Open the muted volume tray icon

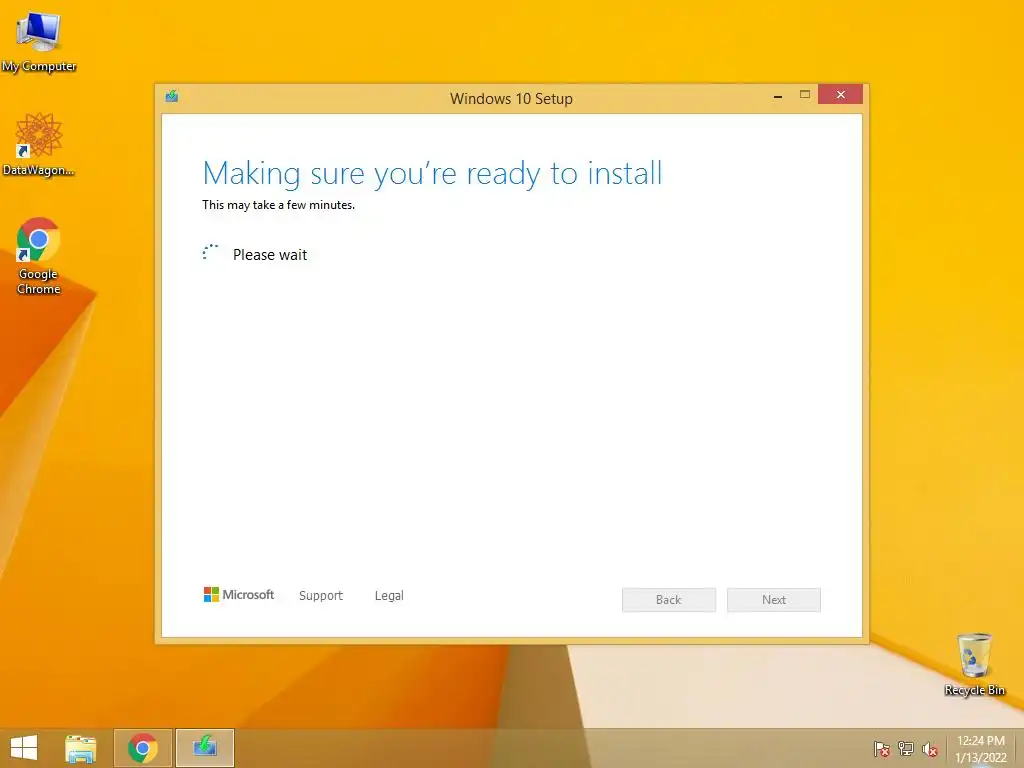[x=929, y=749]
